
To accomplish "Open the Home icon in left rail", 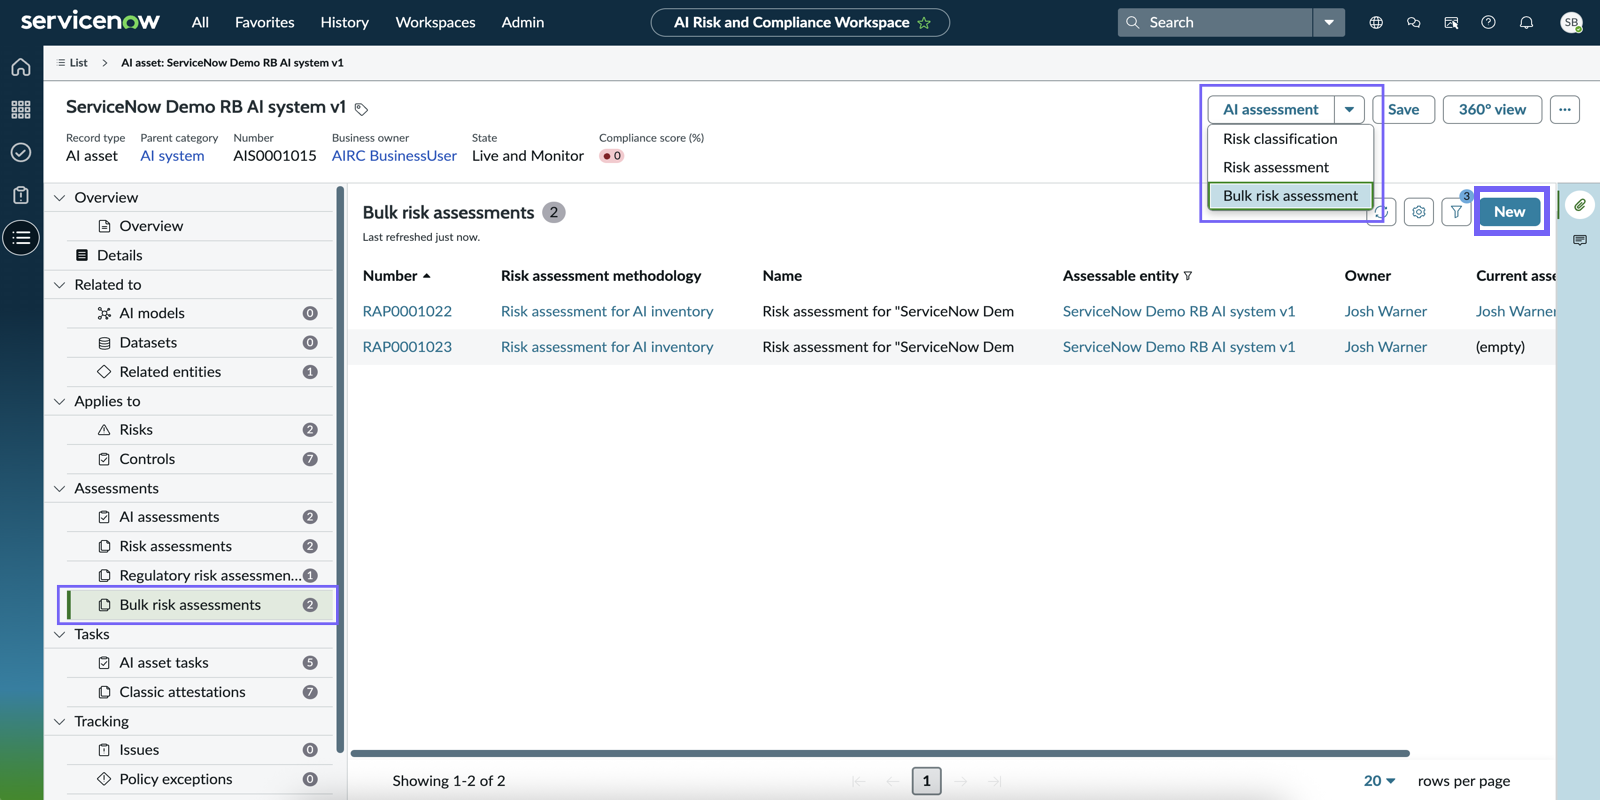I will coord(21,67).
